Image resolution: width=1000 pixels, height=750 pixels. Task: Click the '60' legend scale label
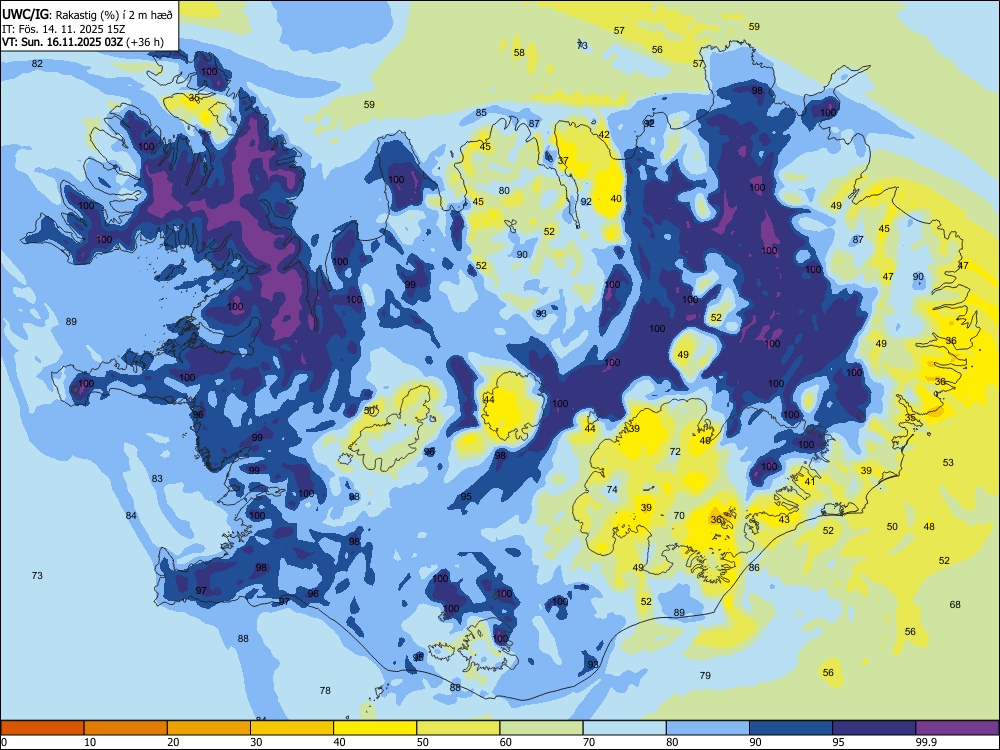coord(506,742)
